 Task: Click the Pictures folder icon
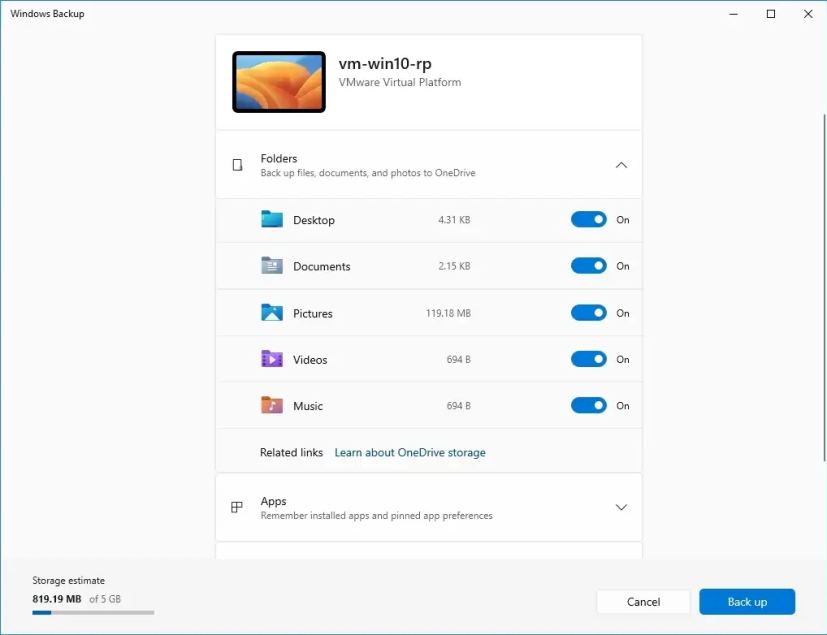[272, 313]
